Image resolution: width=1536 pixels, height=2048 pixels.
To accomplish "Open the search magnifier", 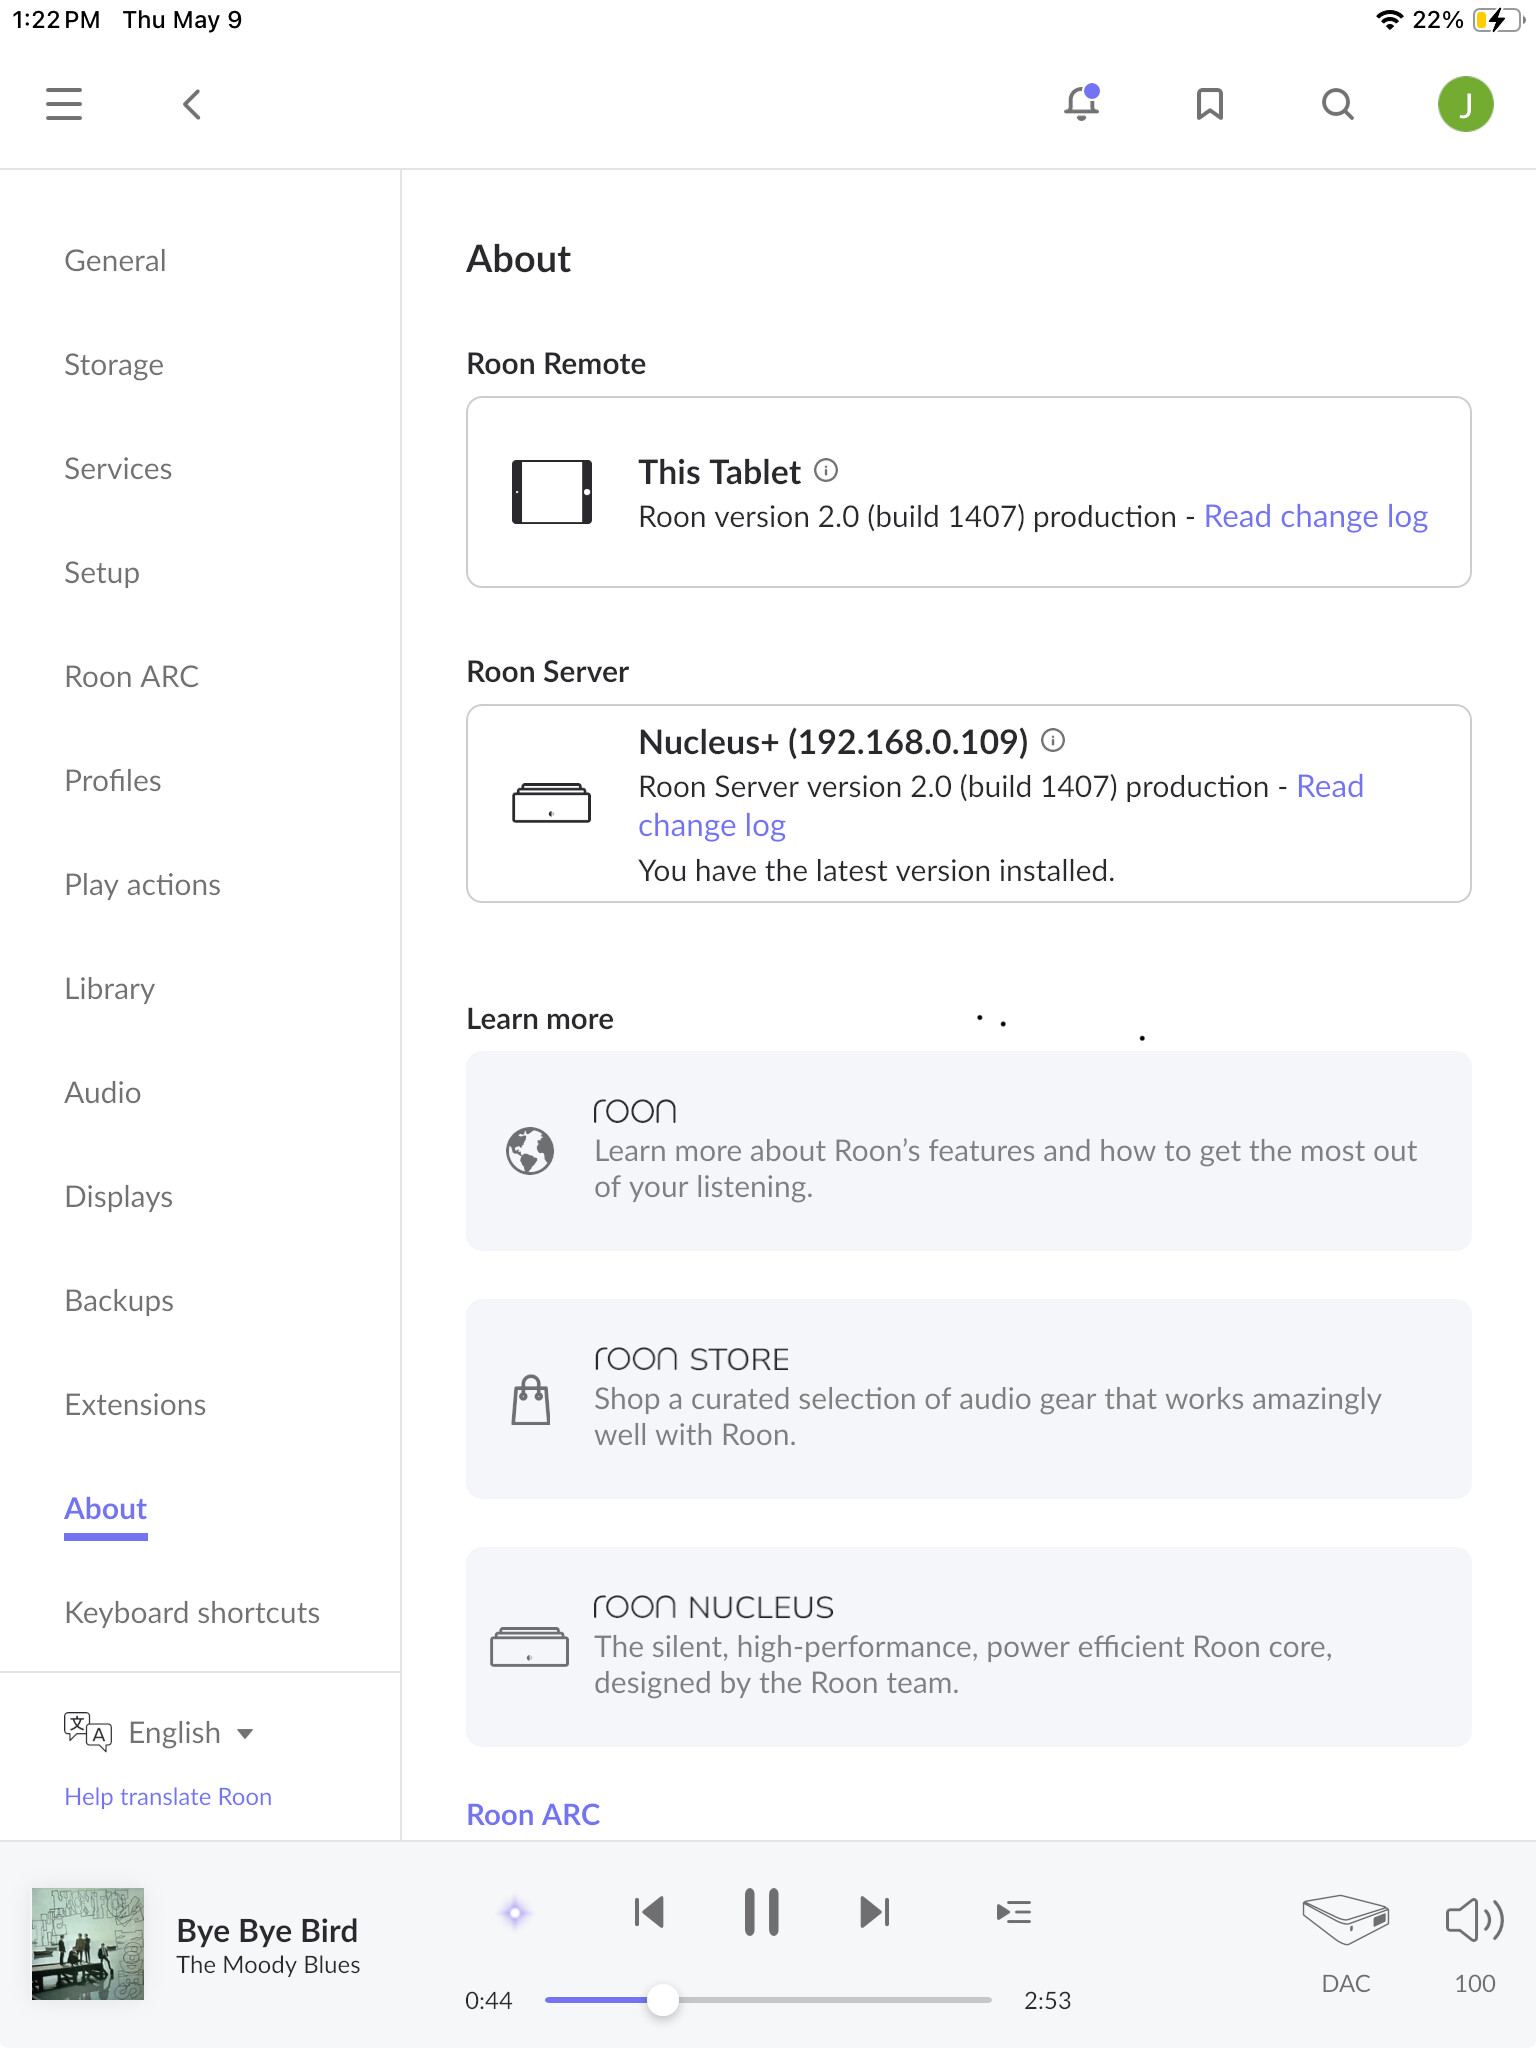I will 1338,104.
